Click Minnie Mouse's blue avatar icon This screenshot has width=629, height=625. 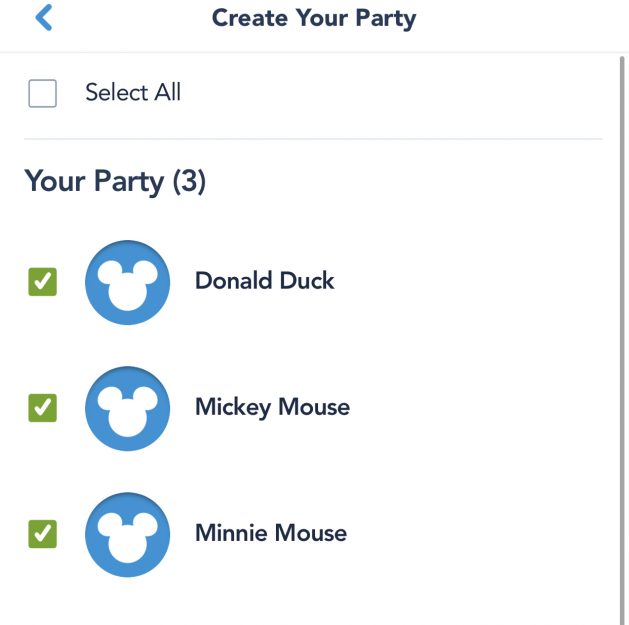127,534
